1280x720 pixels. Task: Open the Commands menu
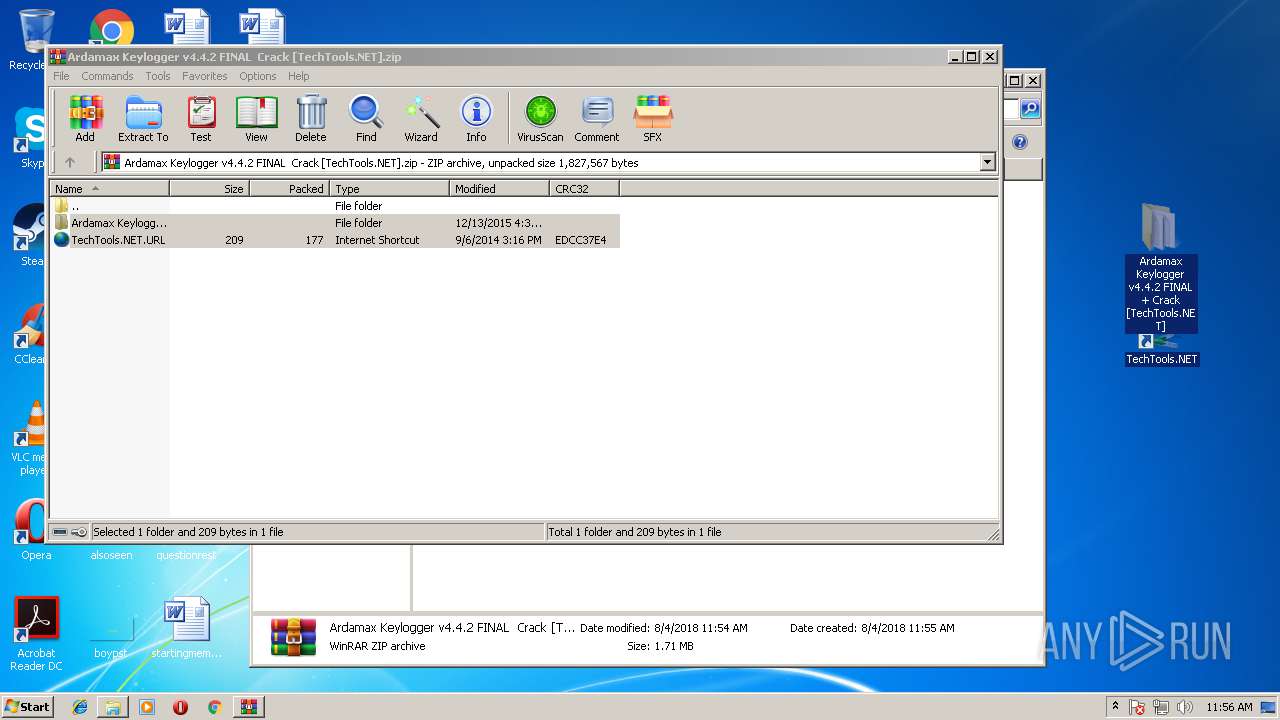tap(107, 76)
